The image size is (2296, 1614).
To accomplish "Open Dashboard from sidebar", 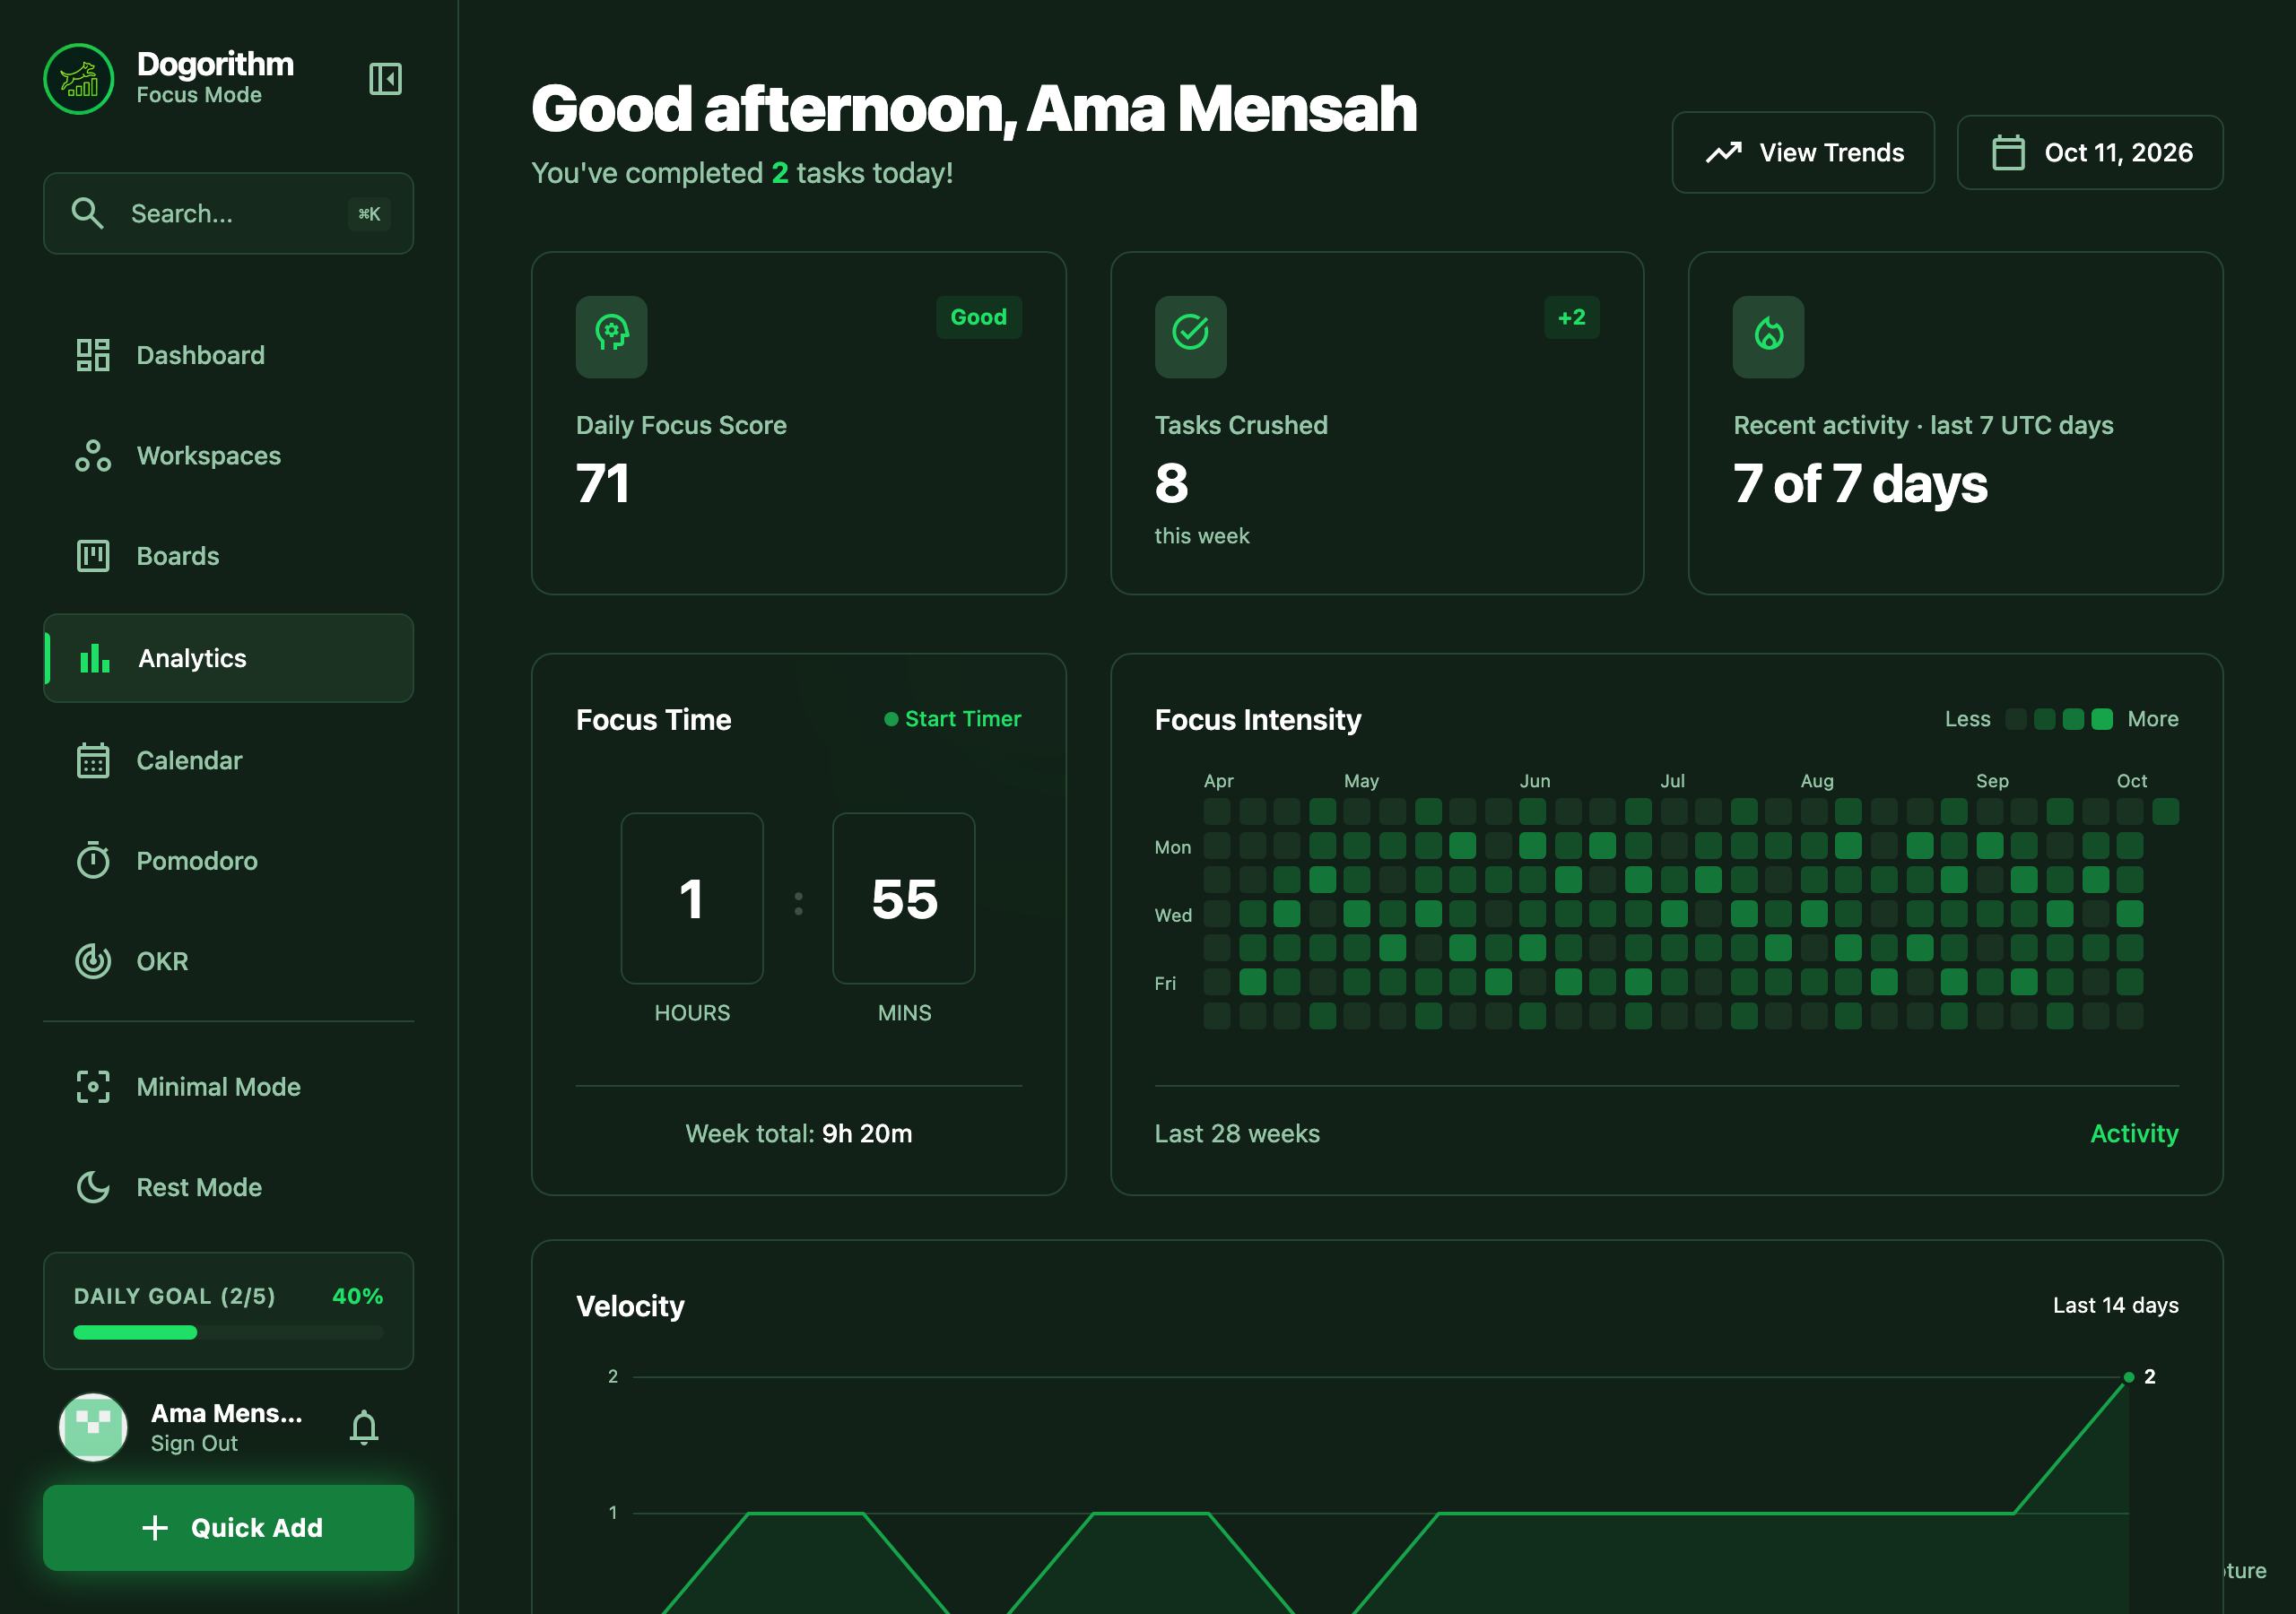I will [228, 355].
